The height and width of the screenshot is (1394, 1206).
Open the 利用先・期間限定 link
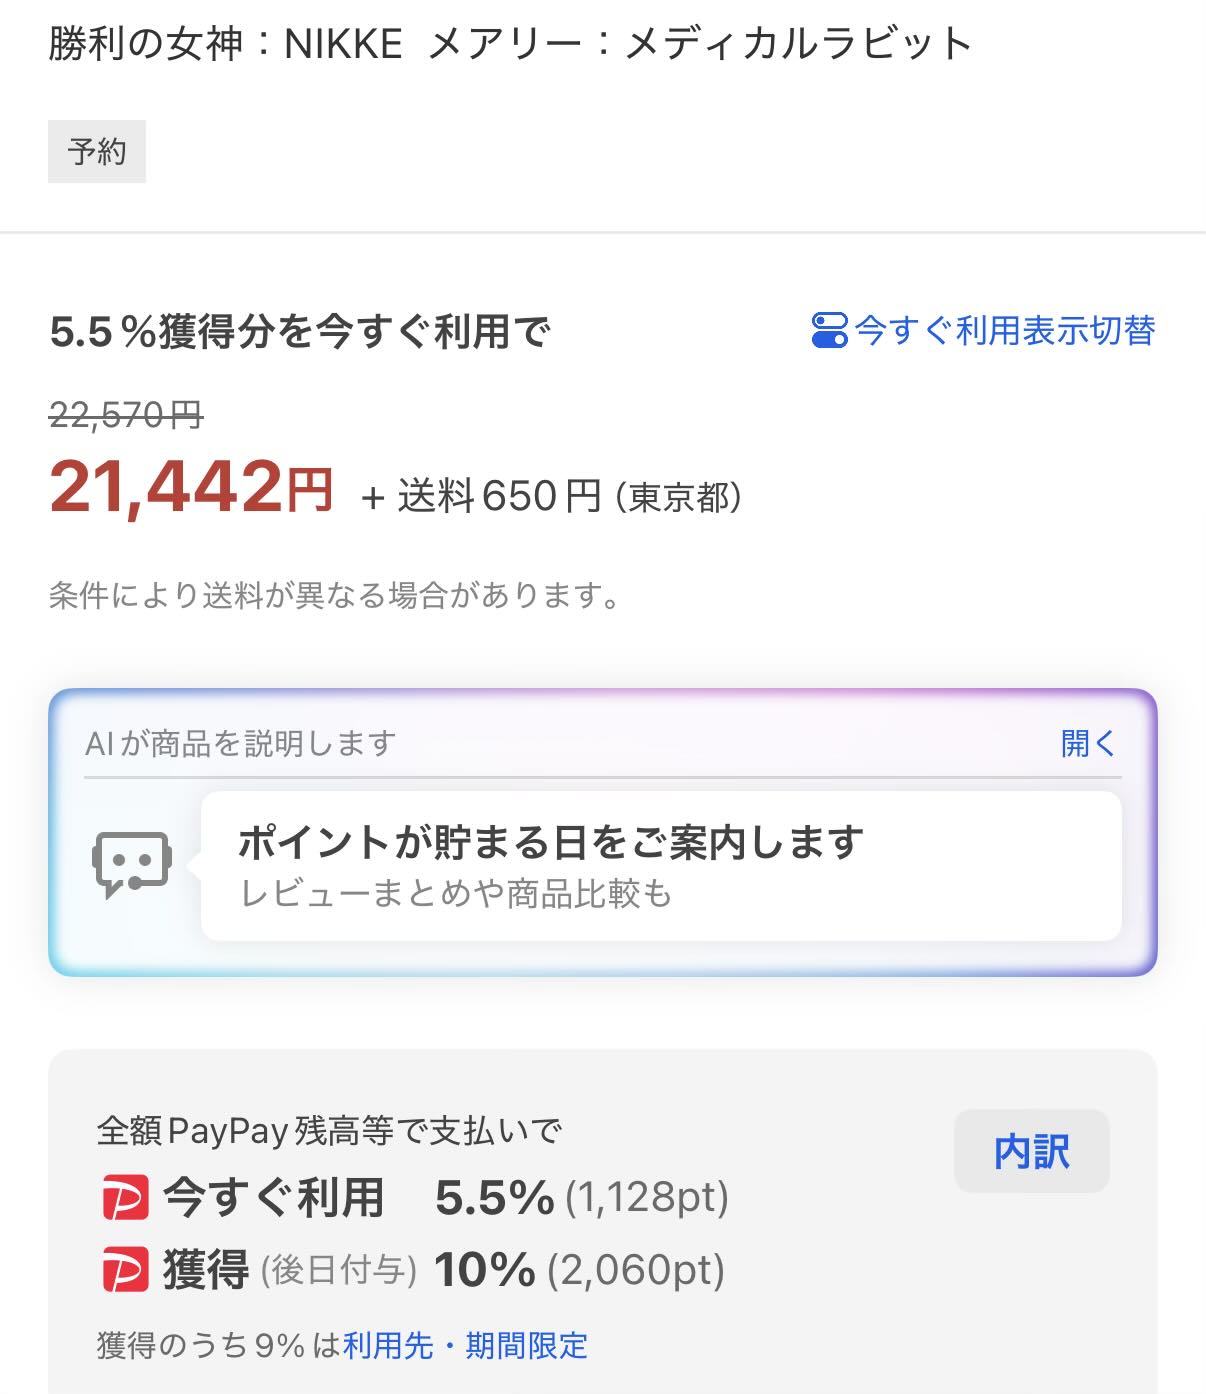(x=465, y=1346)
